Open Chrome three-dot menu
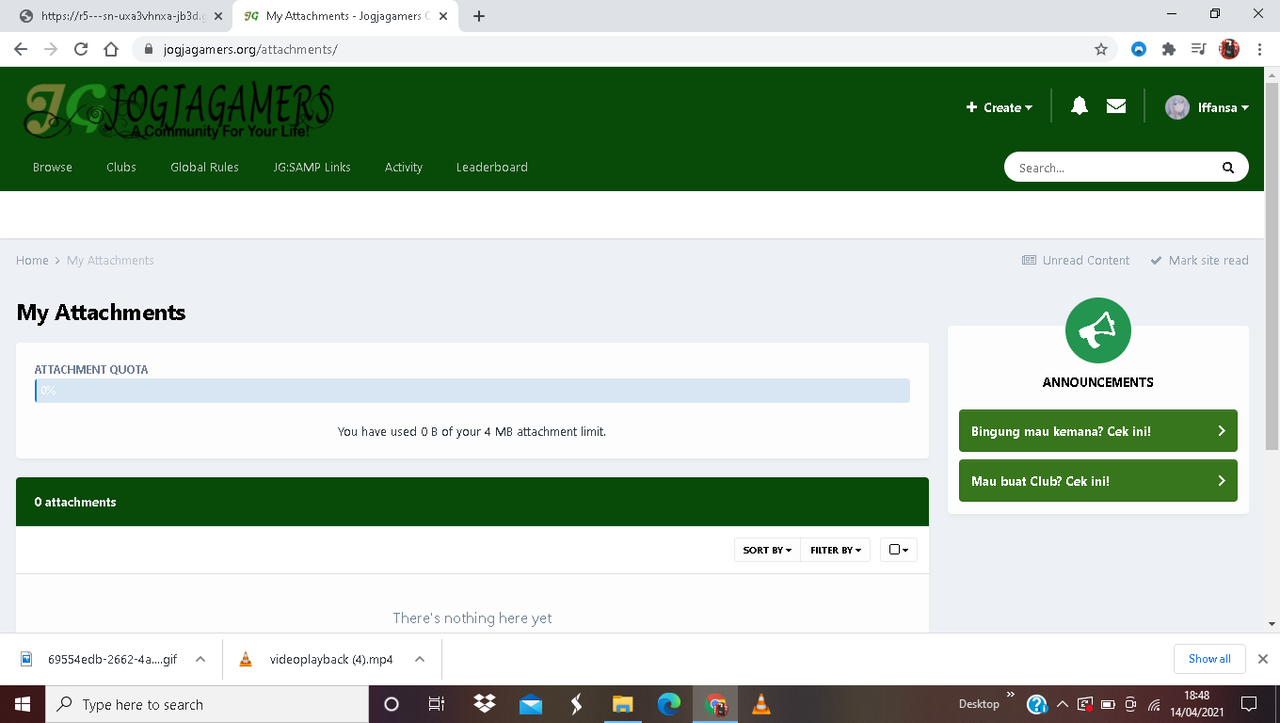The height and width of the screenshot is (723, 1280). click(1260, 49)
